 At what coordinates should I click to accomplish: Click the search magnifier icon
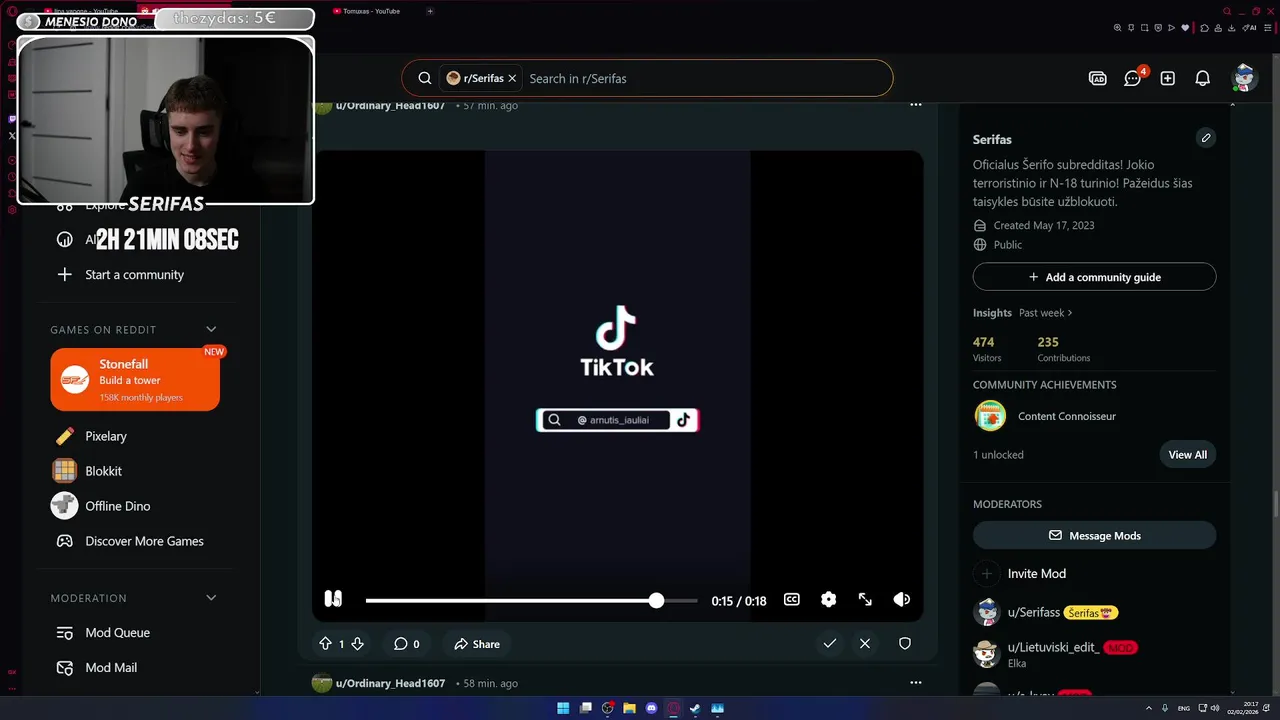[425, 78]
